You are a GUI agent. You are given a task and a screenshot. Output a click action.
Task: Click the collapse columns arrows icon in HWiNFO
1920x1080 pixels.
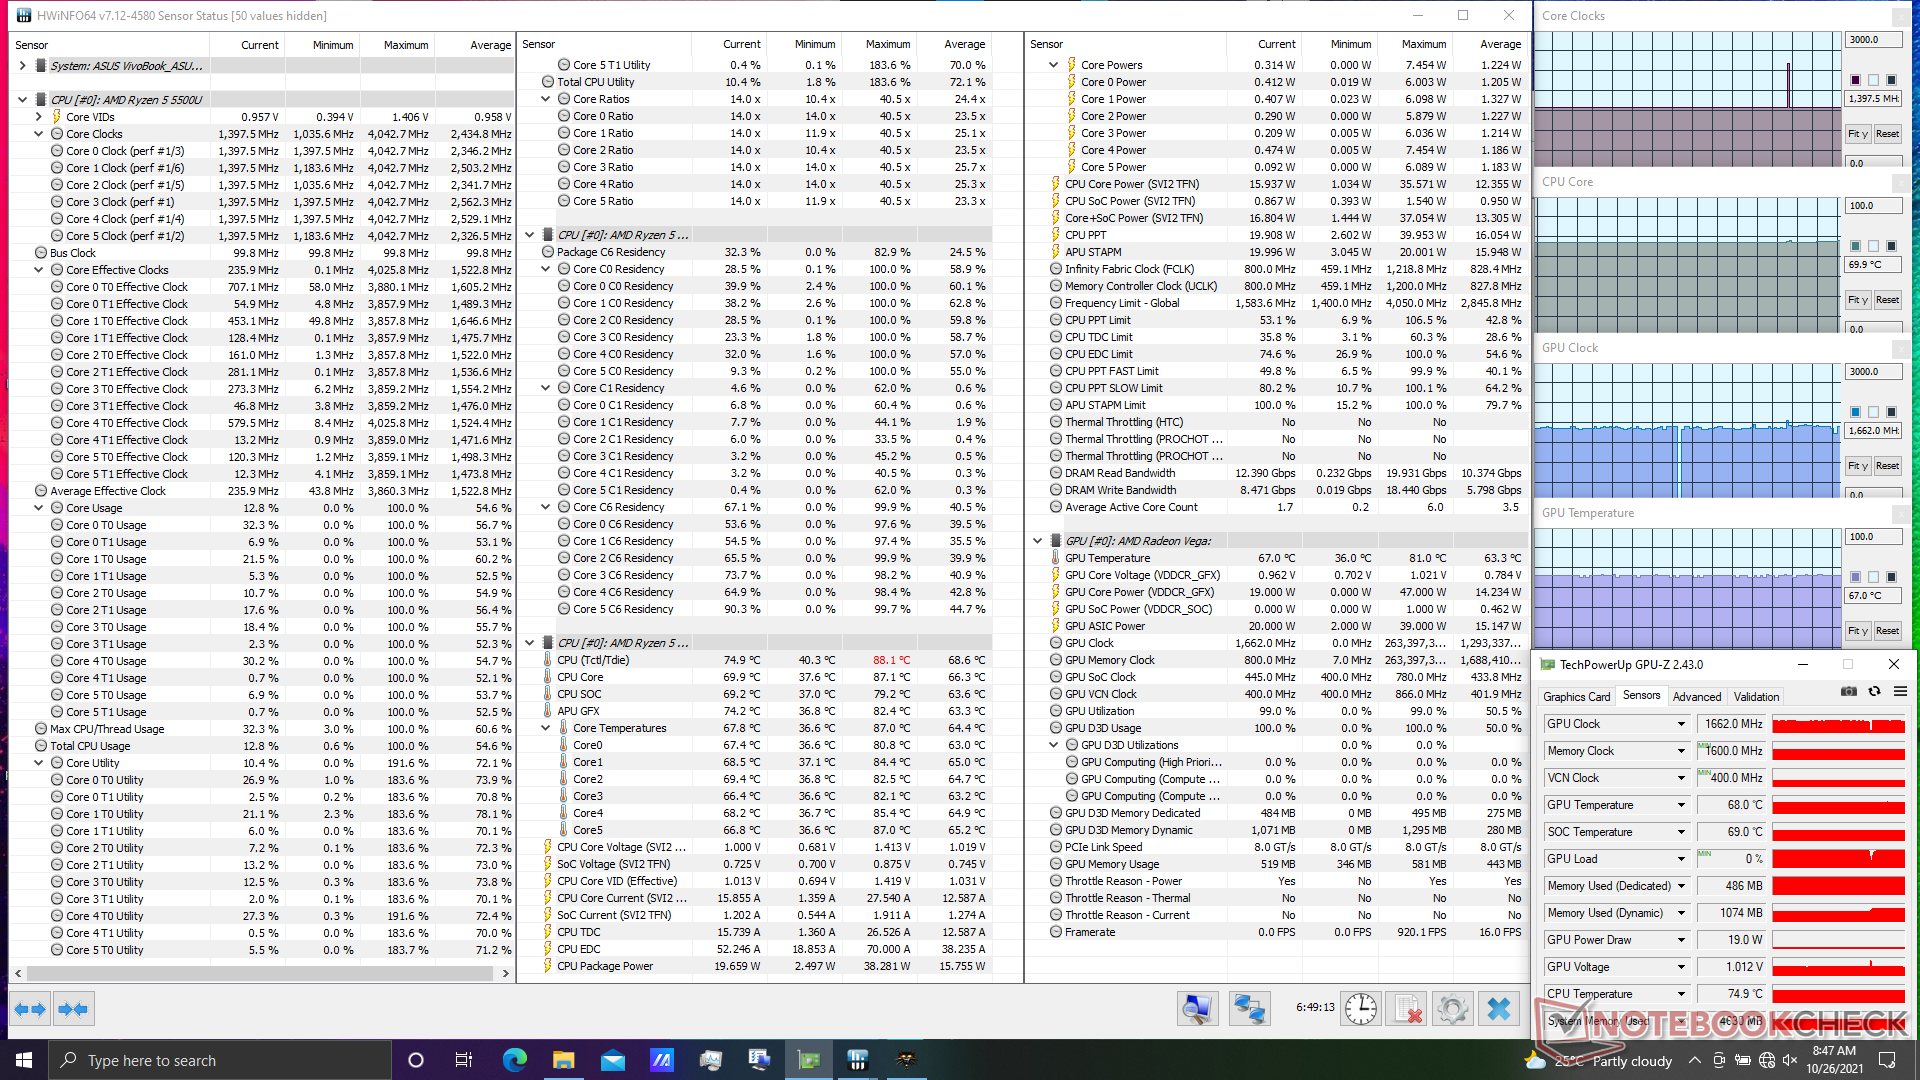[x=73, y=1010]
